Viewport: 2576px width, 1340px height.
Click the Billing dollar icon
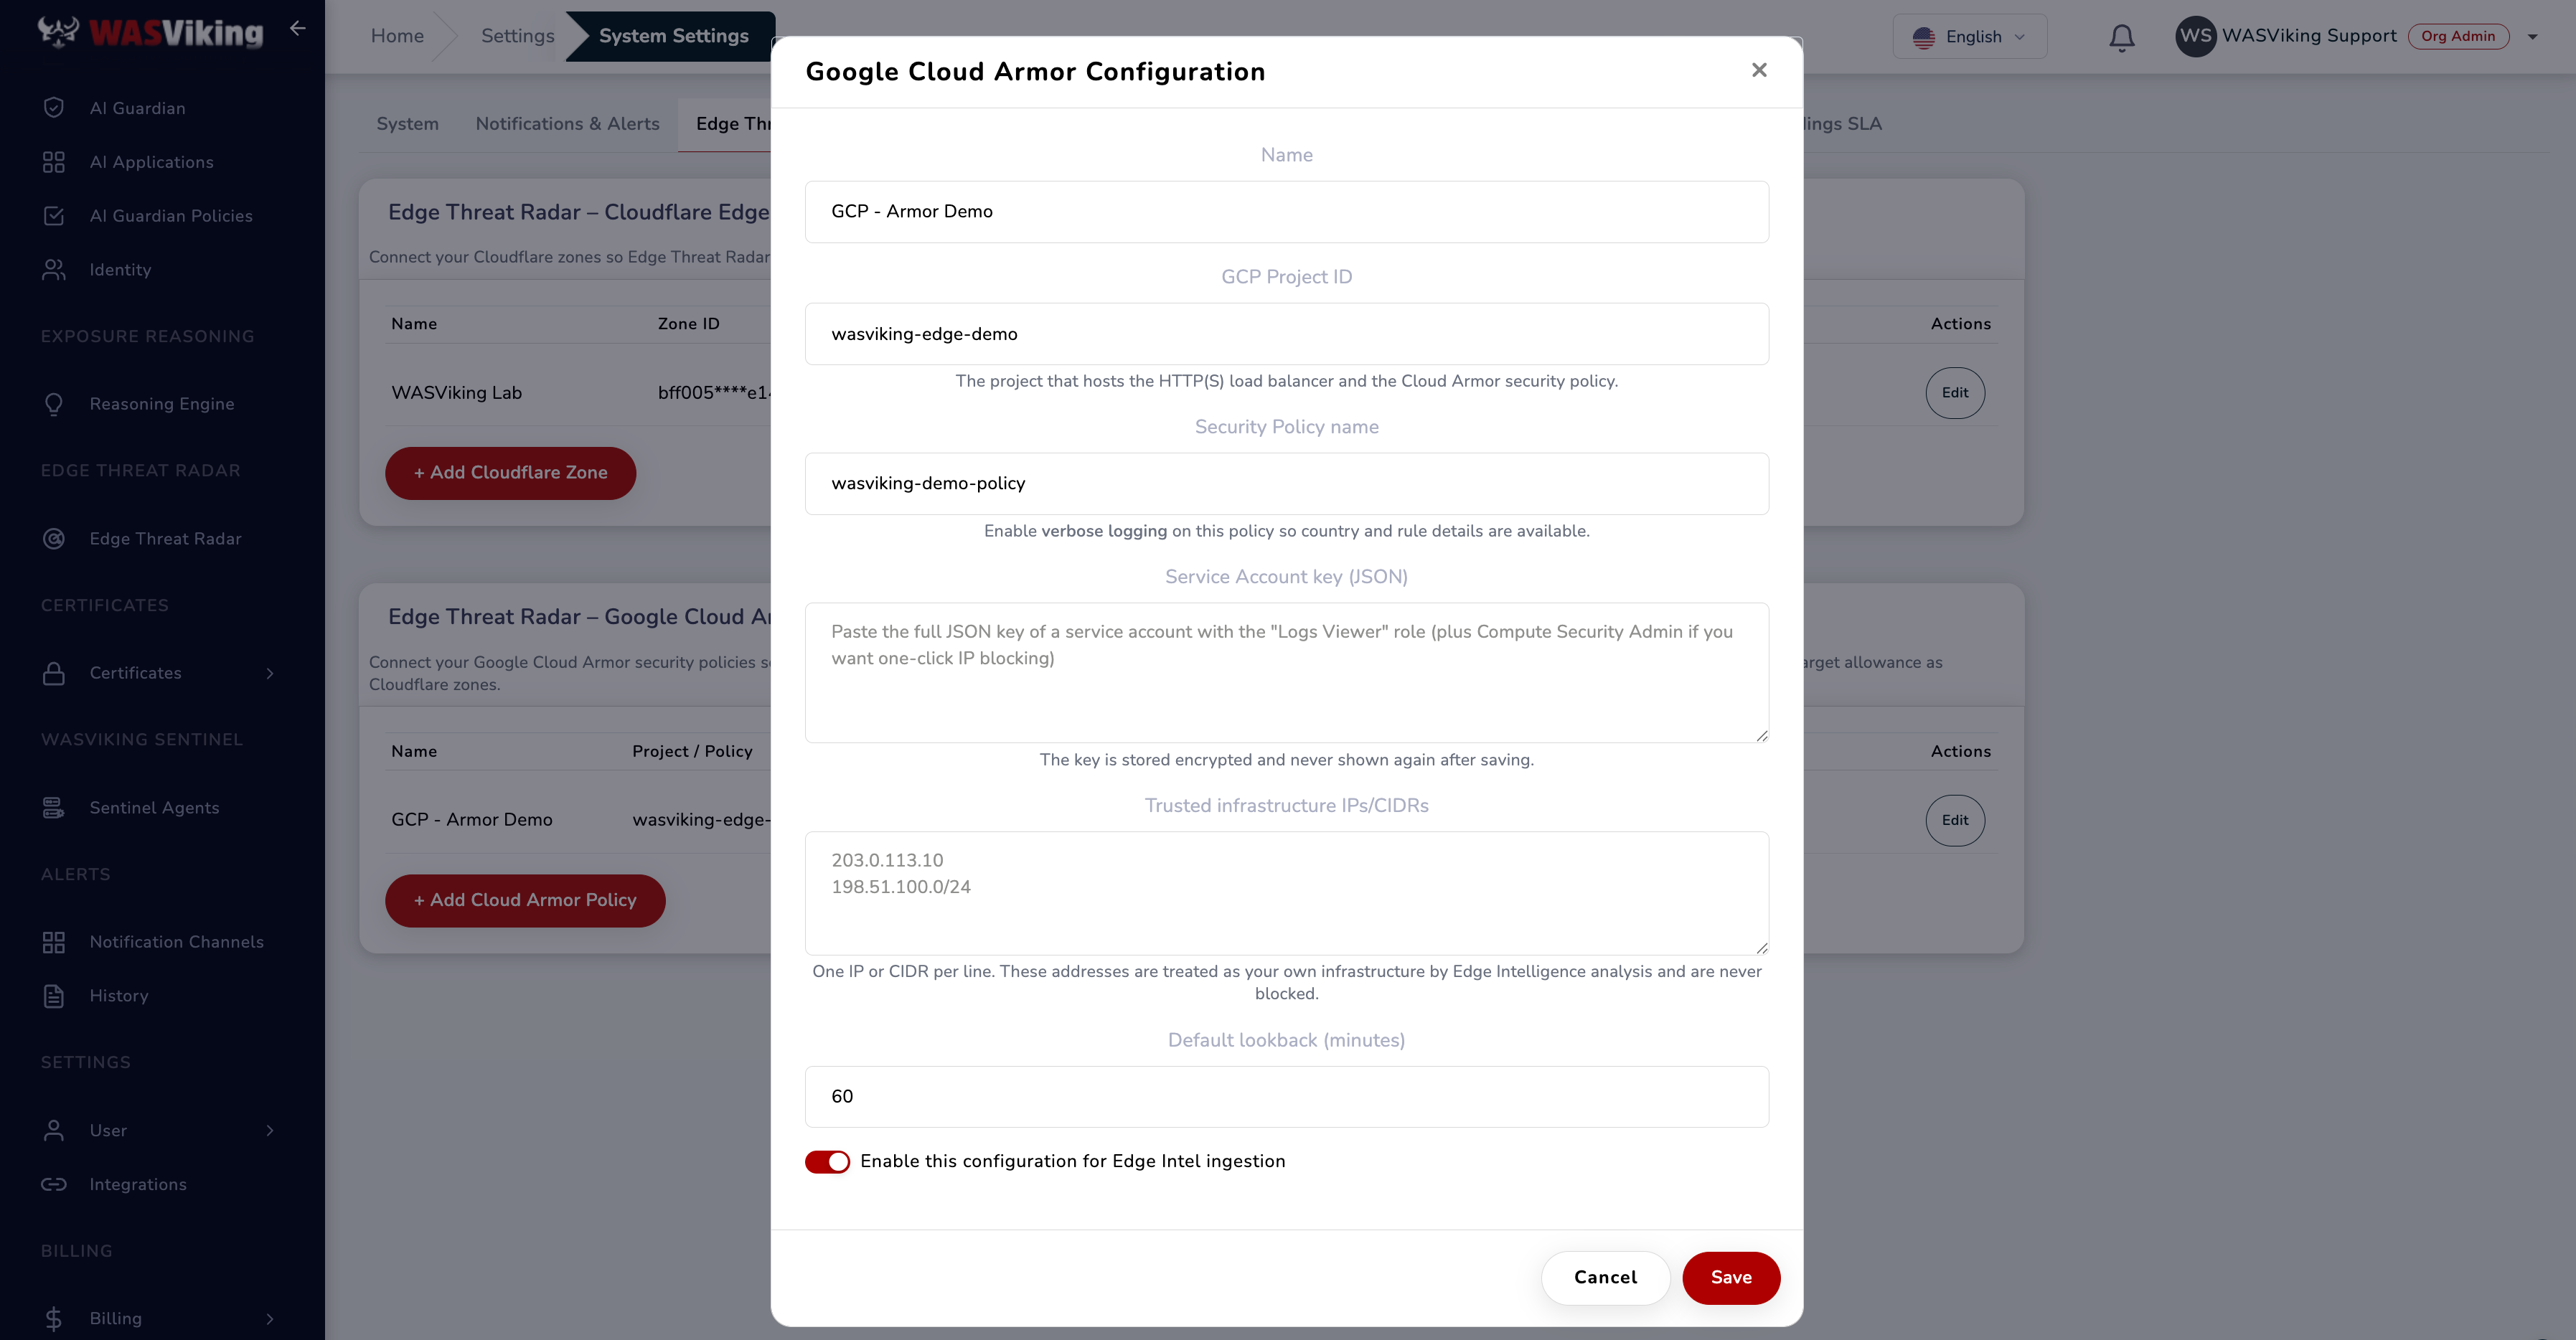click(54, 1318)
